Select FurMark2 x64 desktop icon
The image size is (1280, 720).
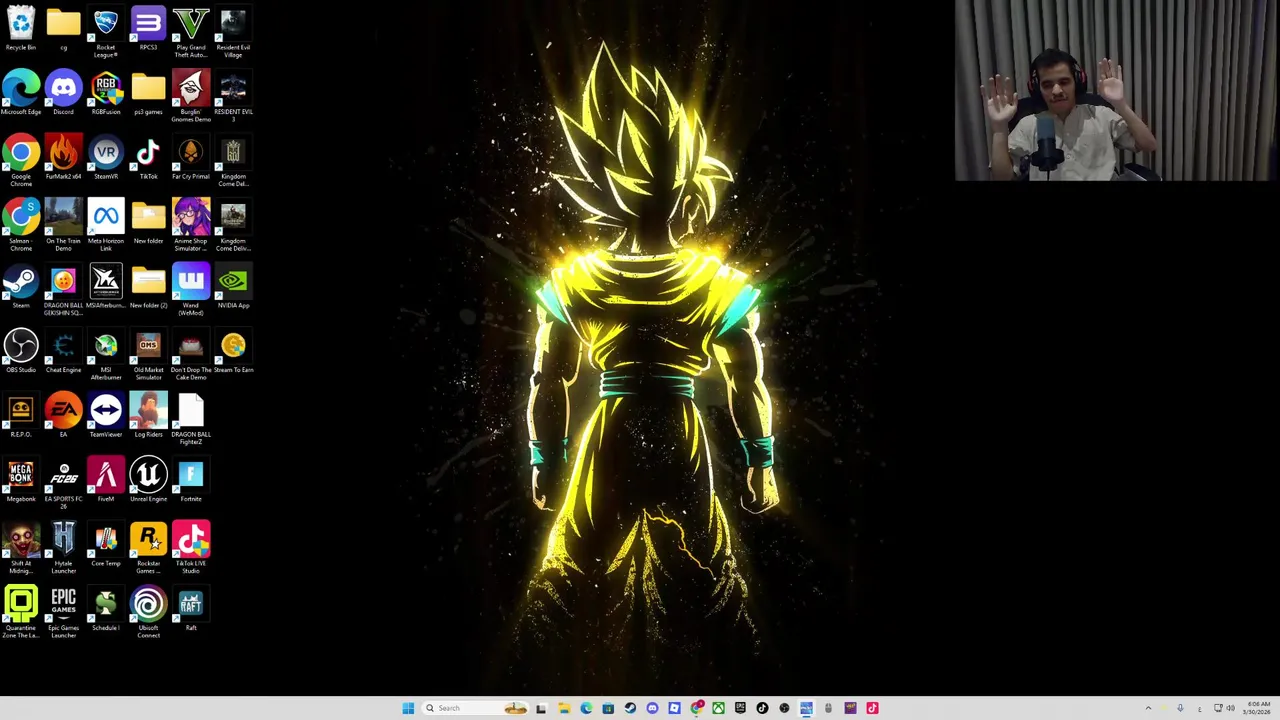click(63, 158)
